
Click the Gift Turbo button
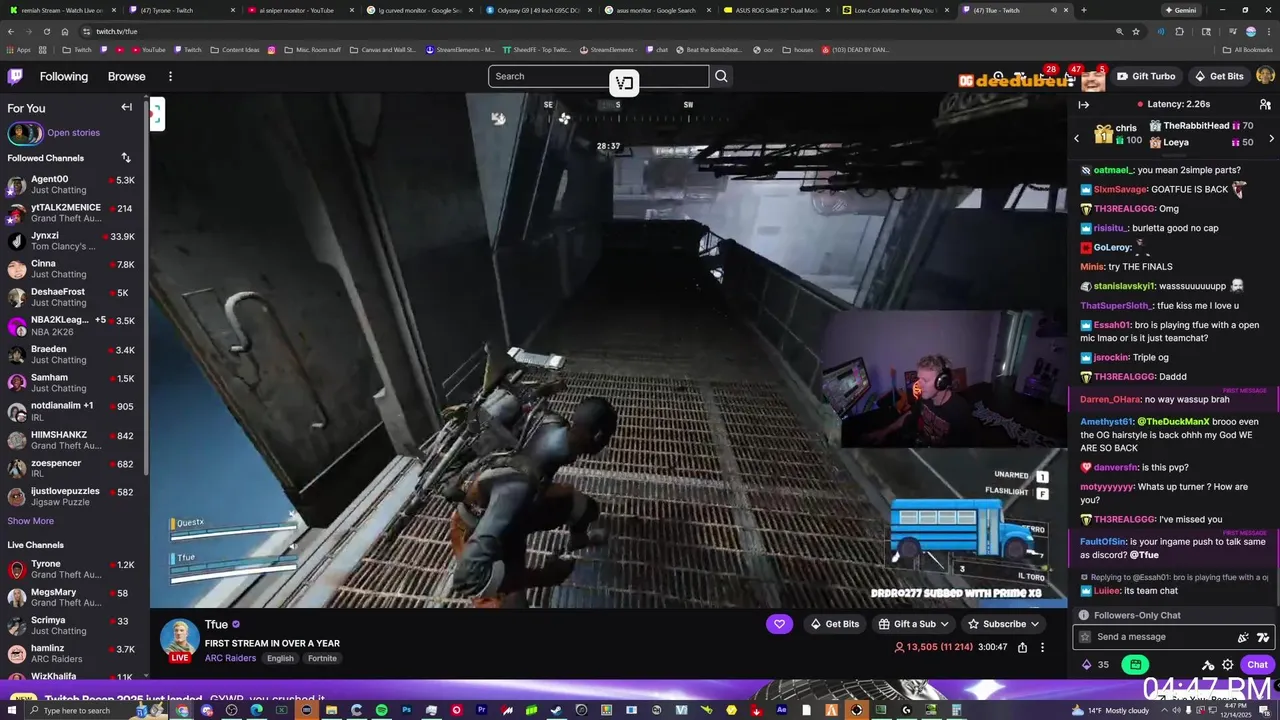(x=1146, y=76)
